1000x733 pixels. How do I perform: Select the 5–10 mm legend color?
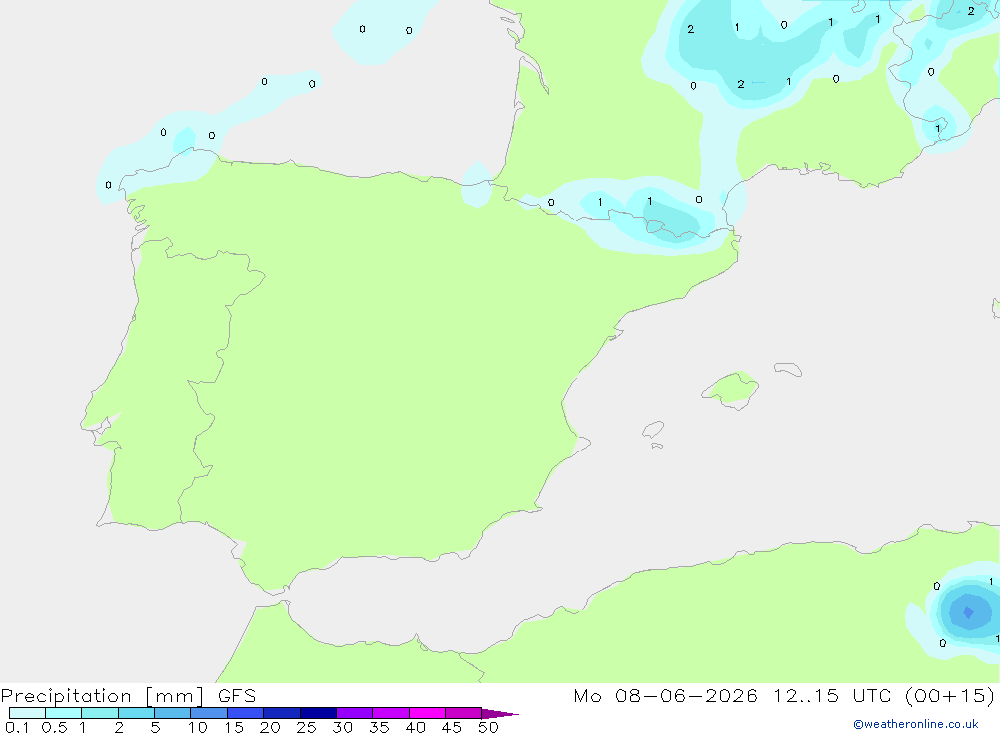pos(173,713)
